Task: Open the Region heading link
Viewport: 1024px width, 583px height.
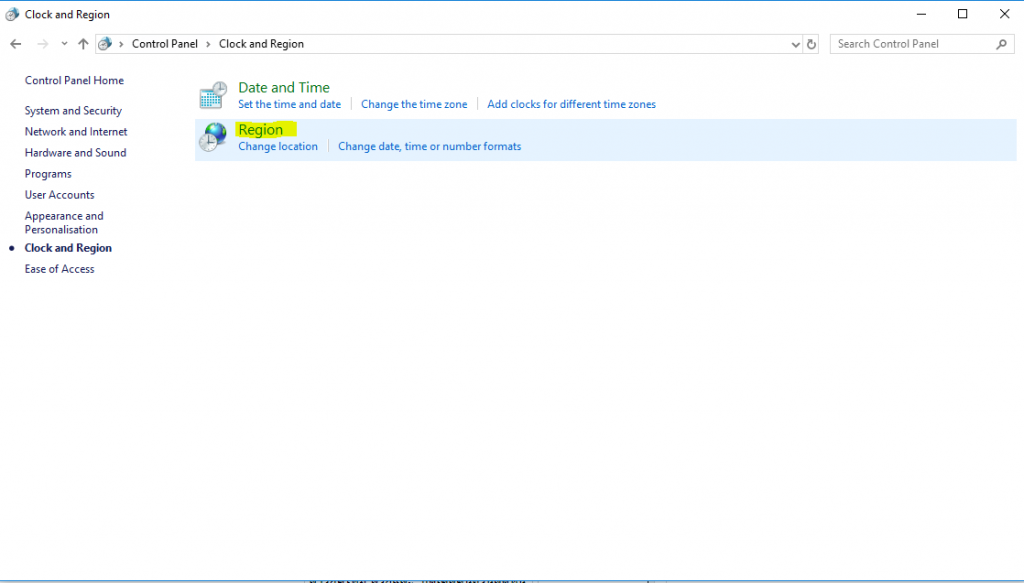Action: [261, 129]
